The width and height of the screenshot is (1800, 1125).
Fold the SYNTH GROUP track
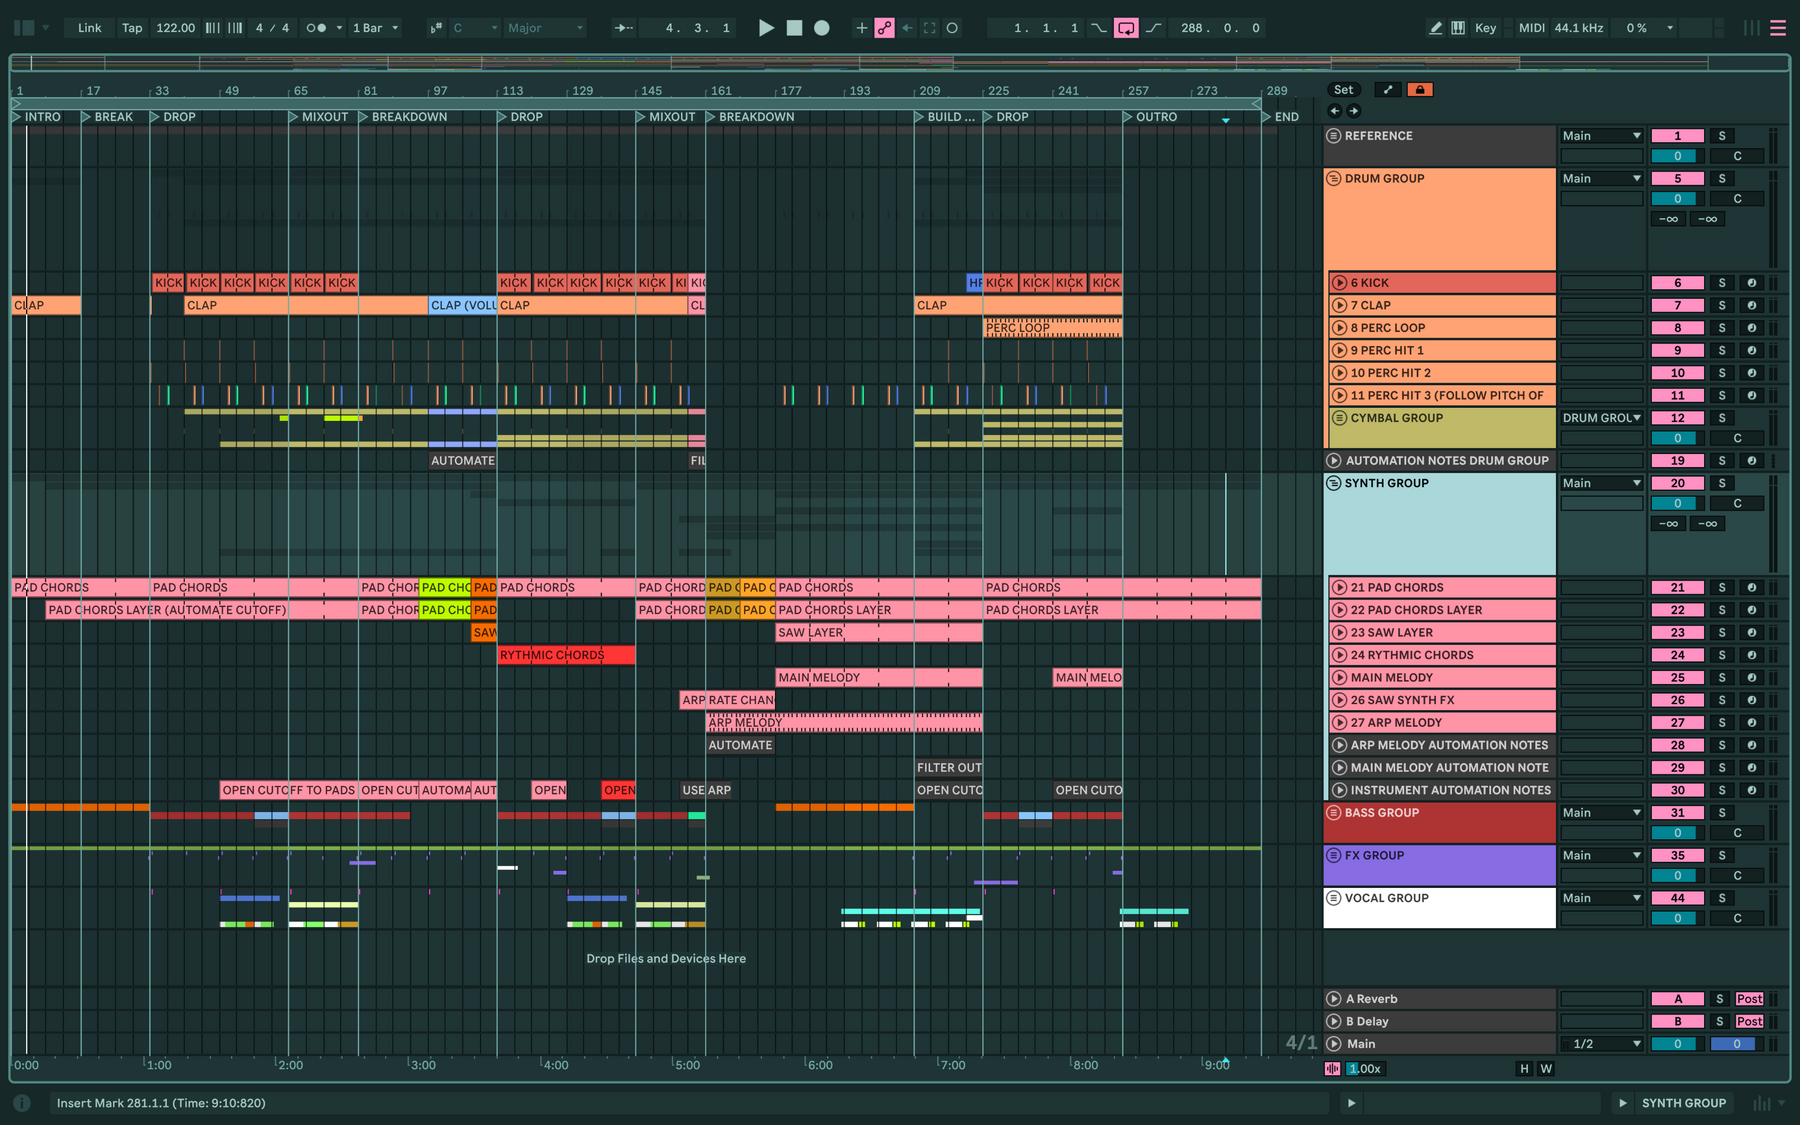tap(1333, 483)
